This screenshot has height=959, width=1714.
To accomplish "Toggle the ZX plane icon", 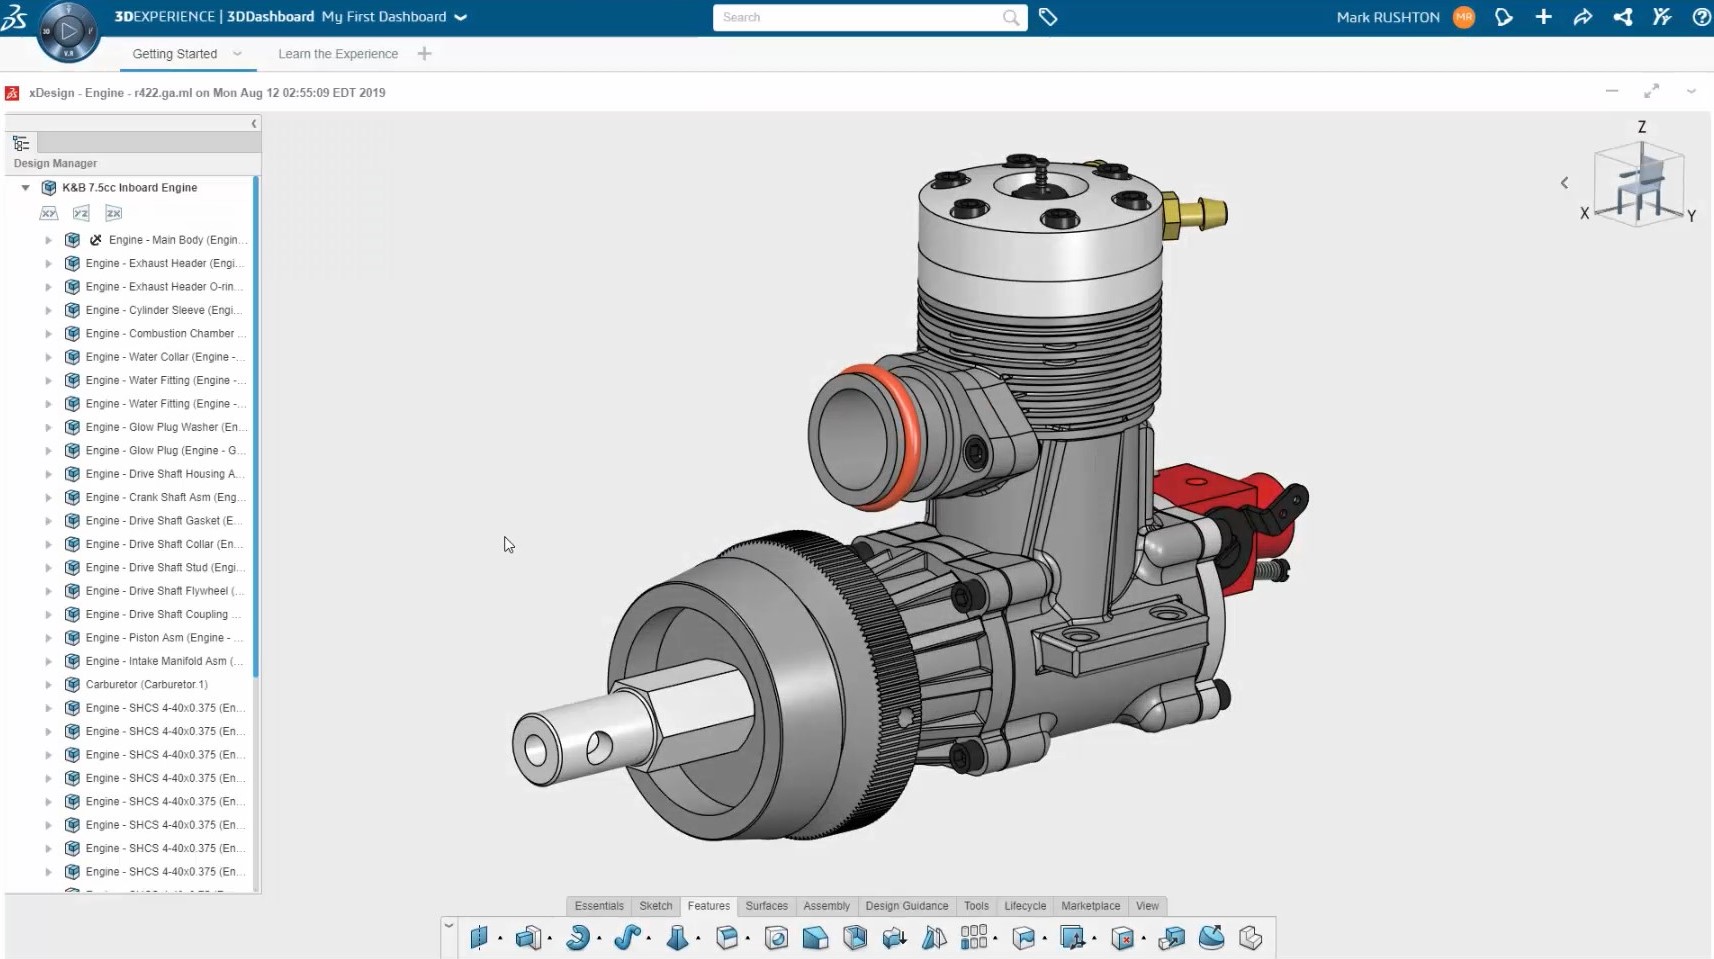I will pyautogui.click(x=114, y=213).
